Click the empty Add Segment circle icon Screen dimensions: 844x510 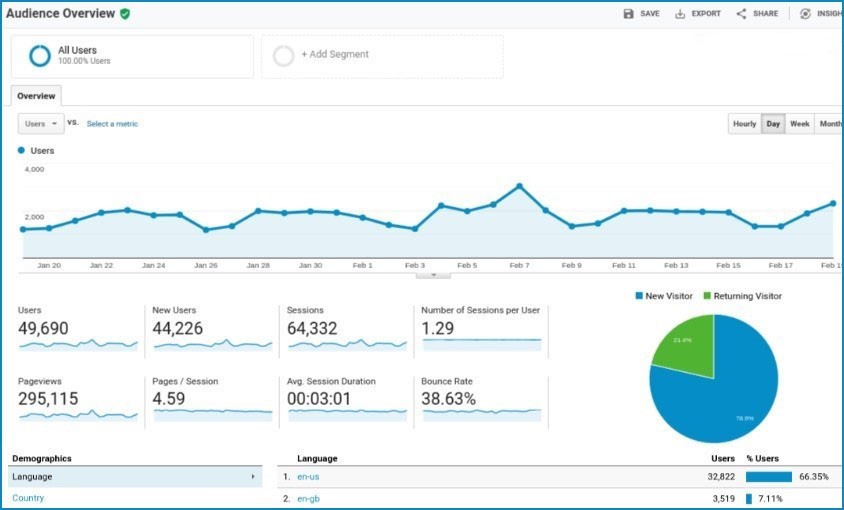coord(284,56)
